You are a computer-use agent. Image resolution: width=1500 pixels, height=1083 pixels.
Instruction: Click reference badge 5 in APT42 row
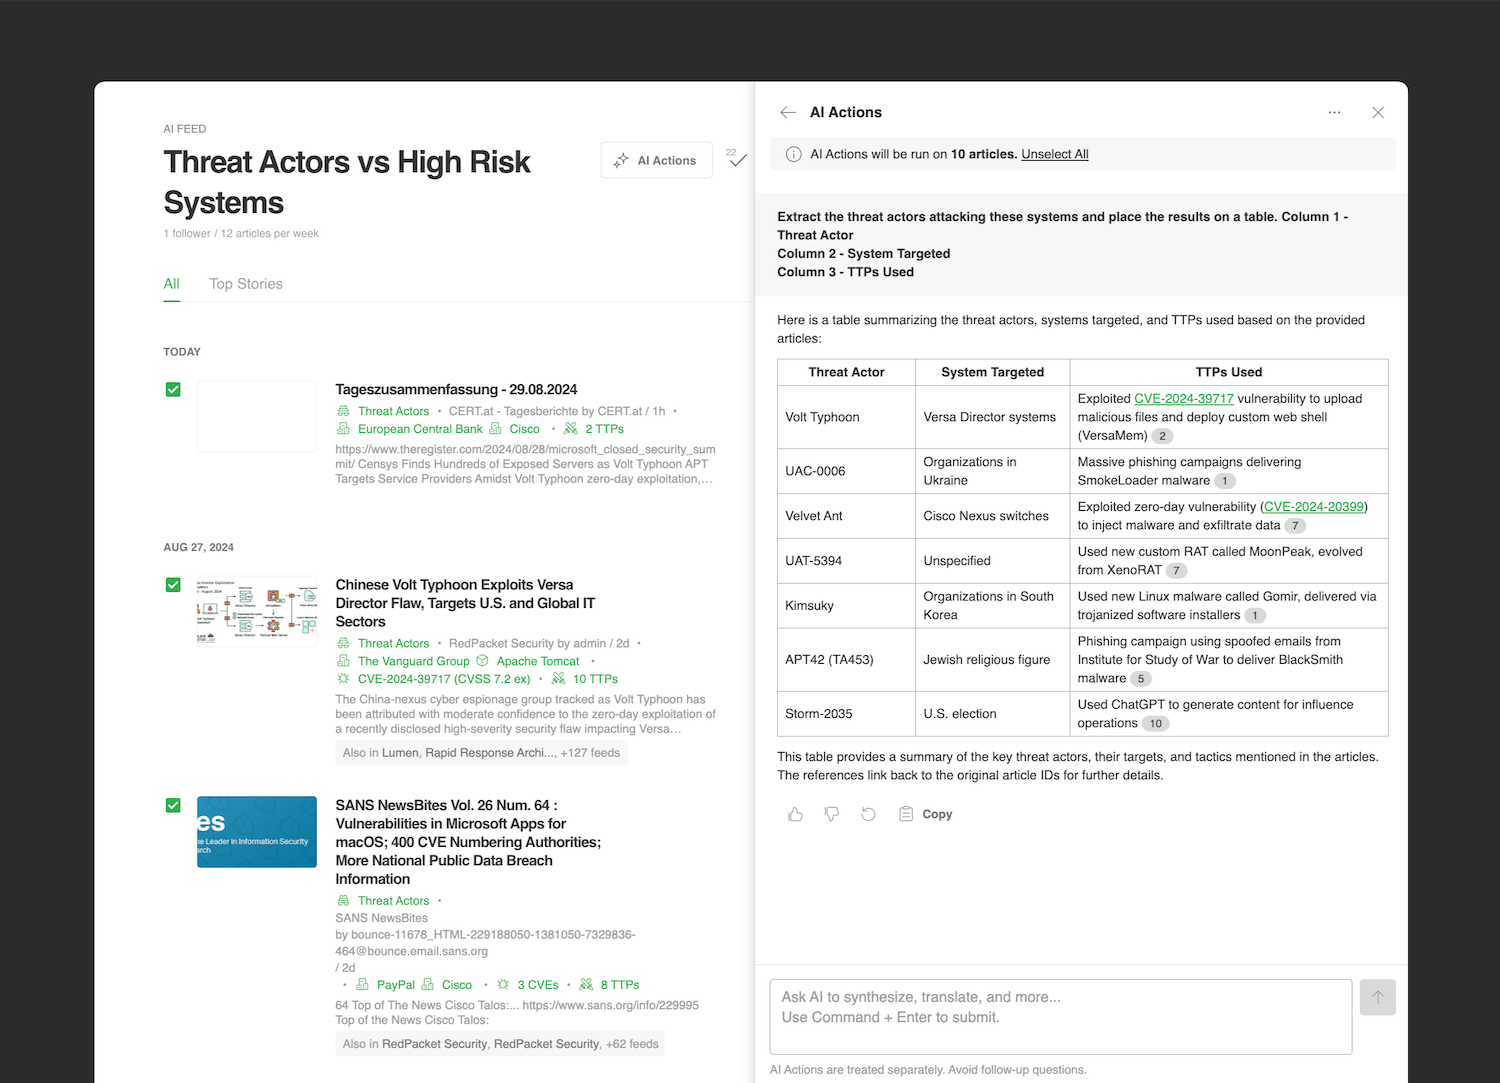tap(1141, 679)
